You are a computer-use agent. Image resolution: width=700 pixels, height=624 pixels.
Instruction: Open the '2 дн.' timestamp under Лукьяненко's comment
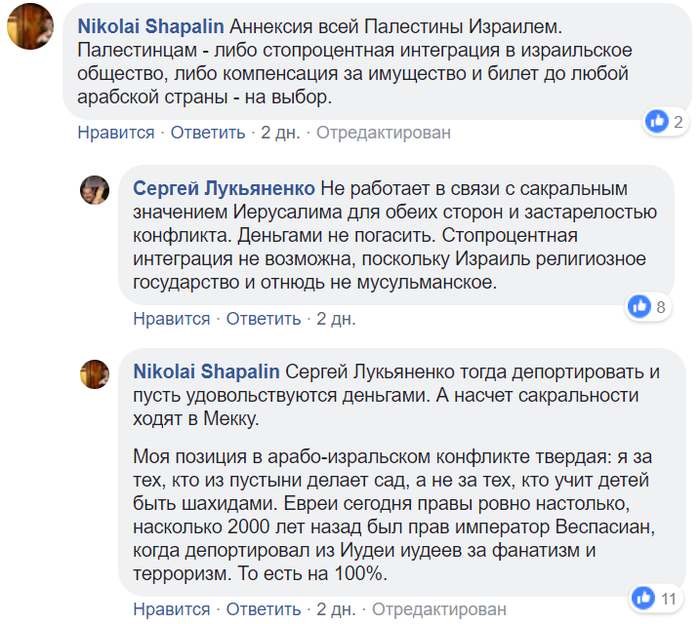pyautogui.click(x=336, y=319)
